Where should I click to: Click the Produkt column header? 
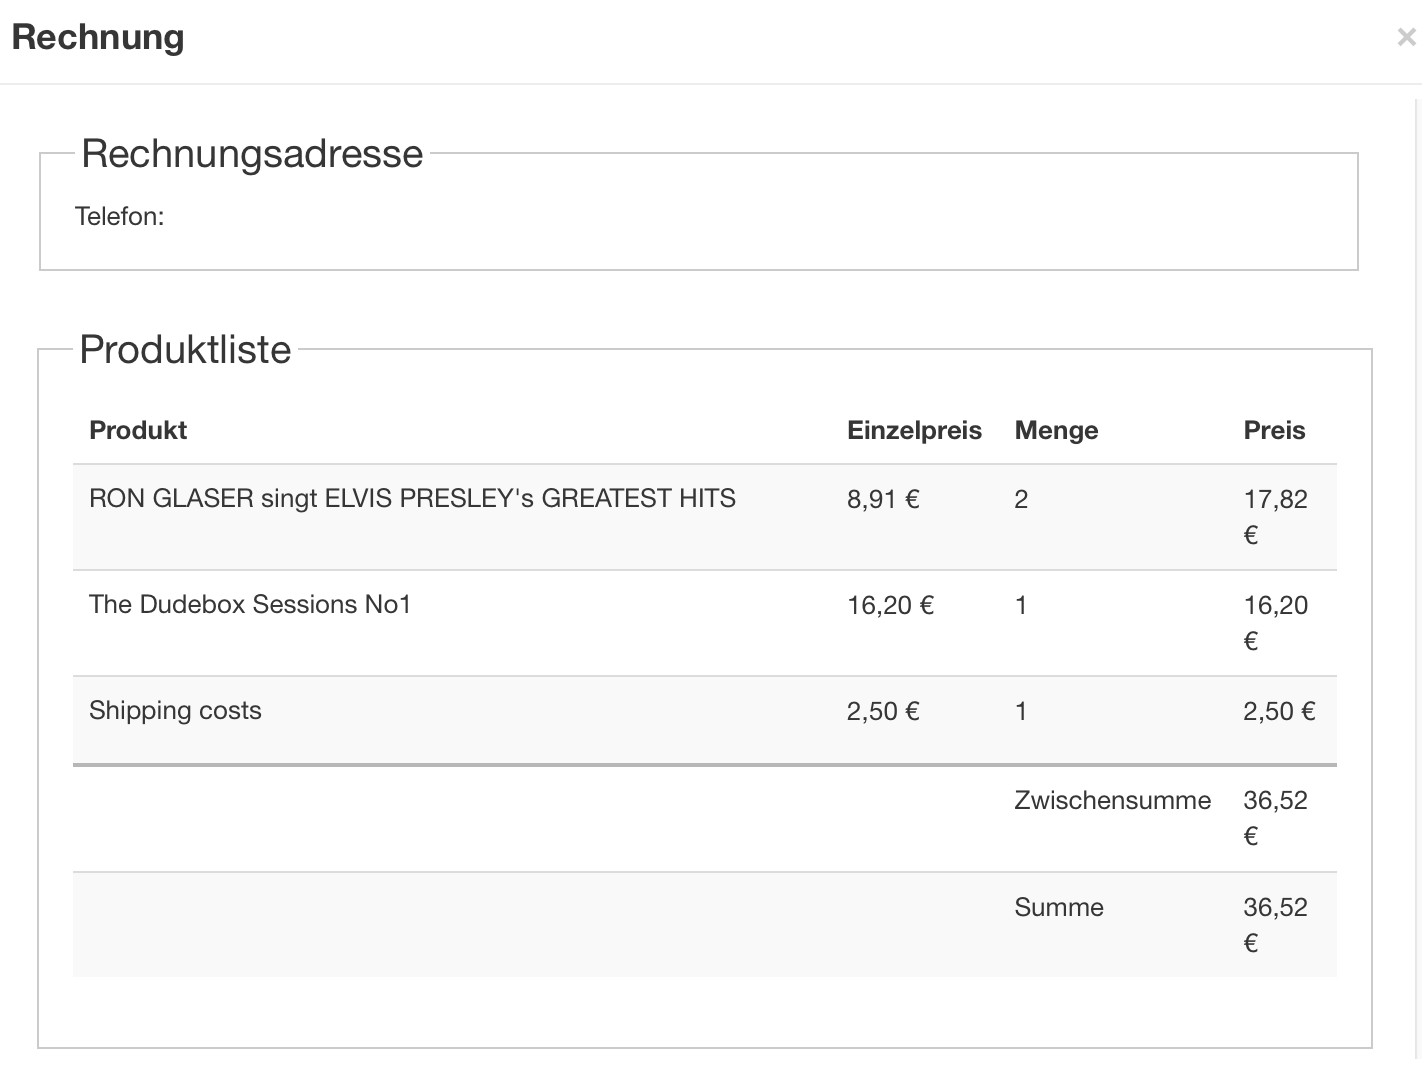pos(138,430)
